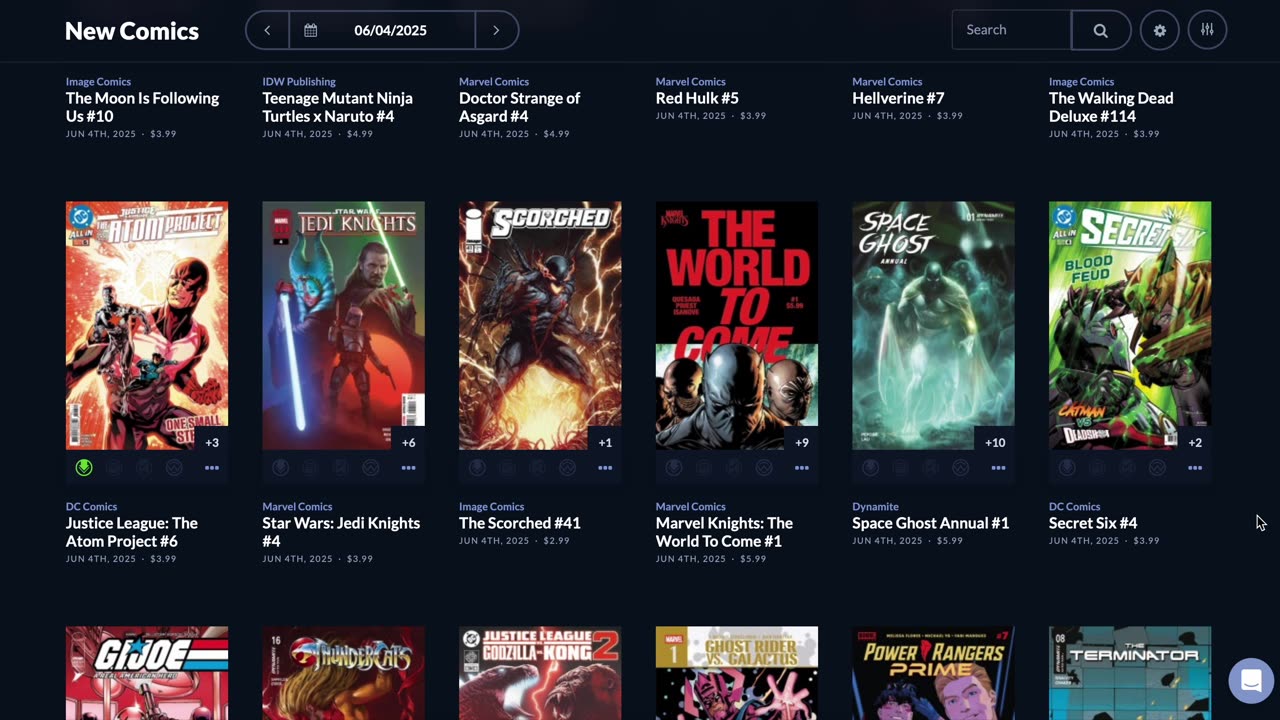Expand +1 variant on The Scorched cover
1280x720 pixels.
click(x=605, y=442)
